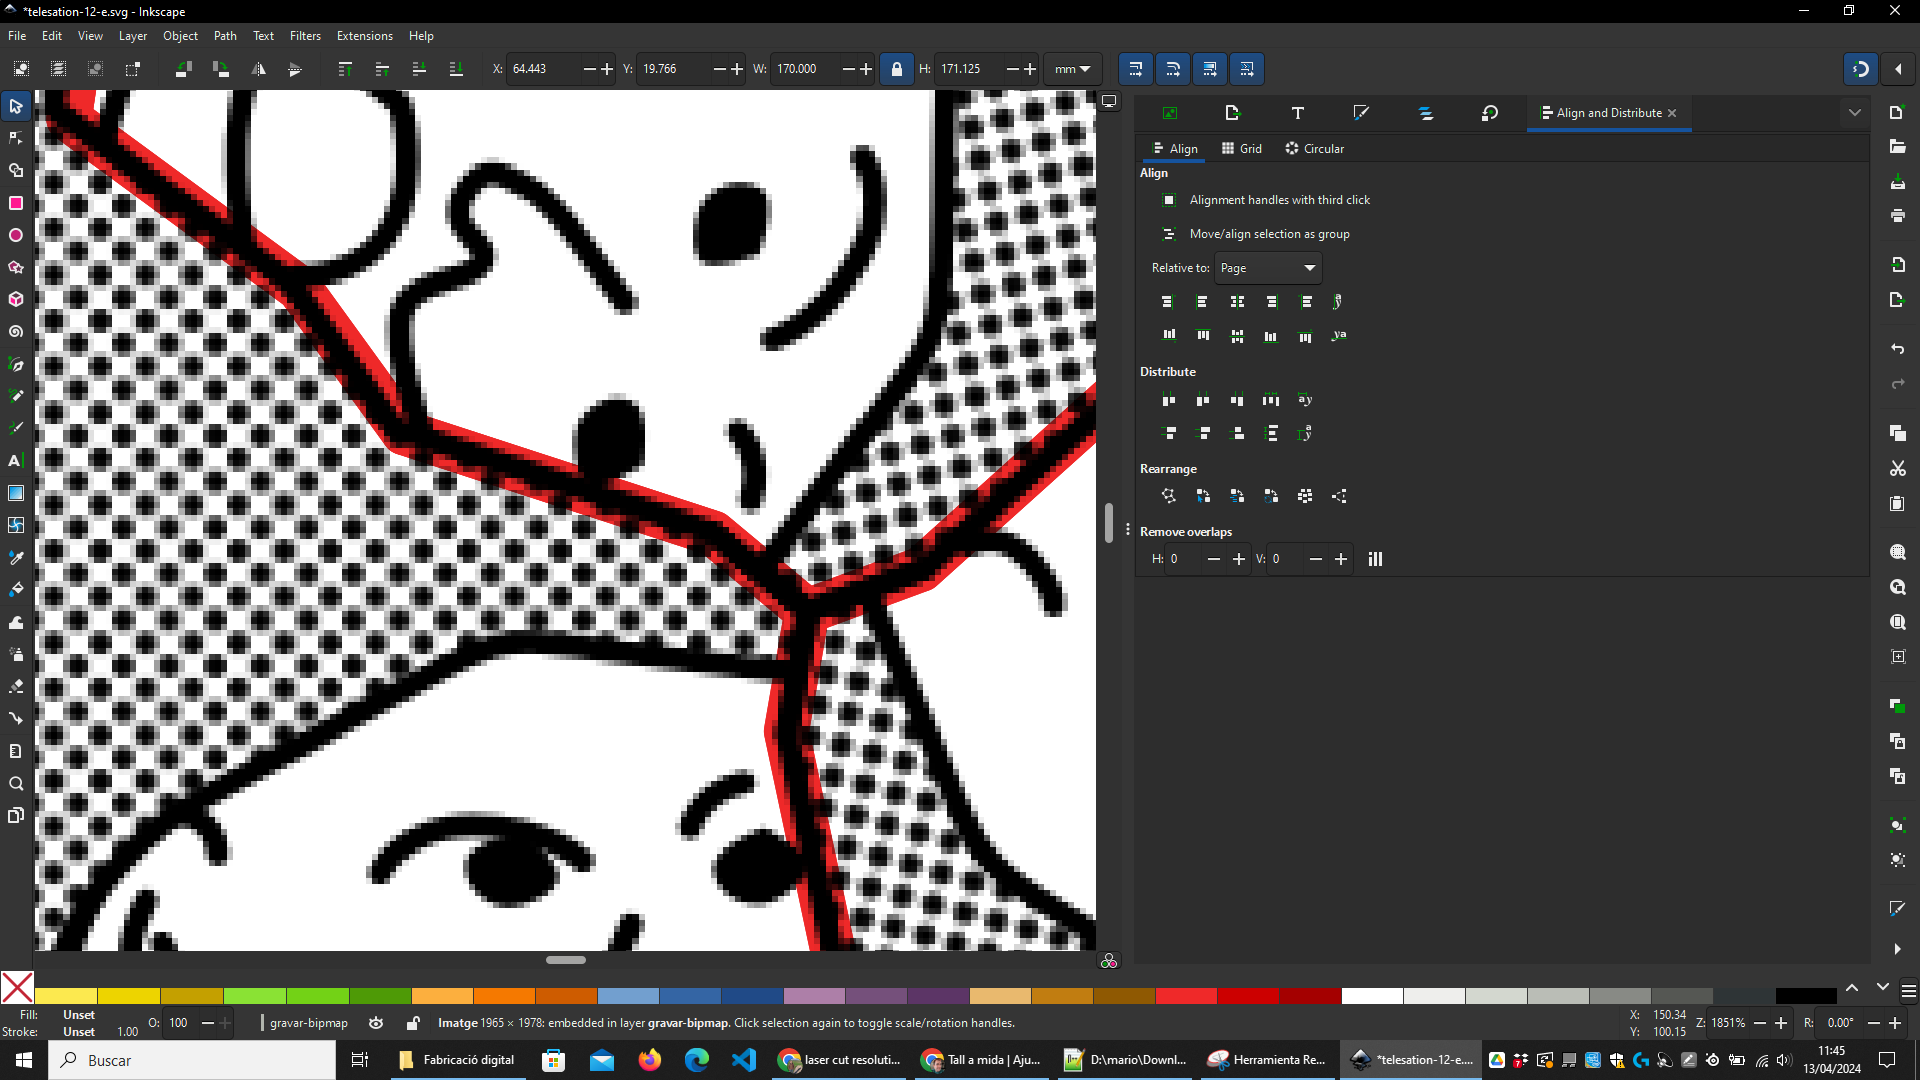Select the Eraser tool
The width and height of the screenshot is (1920, 1080).
coord(16,686)
